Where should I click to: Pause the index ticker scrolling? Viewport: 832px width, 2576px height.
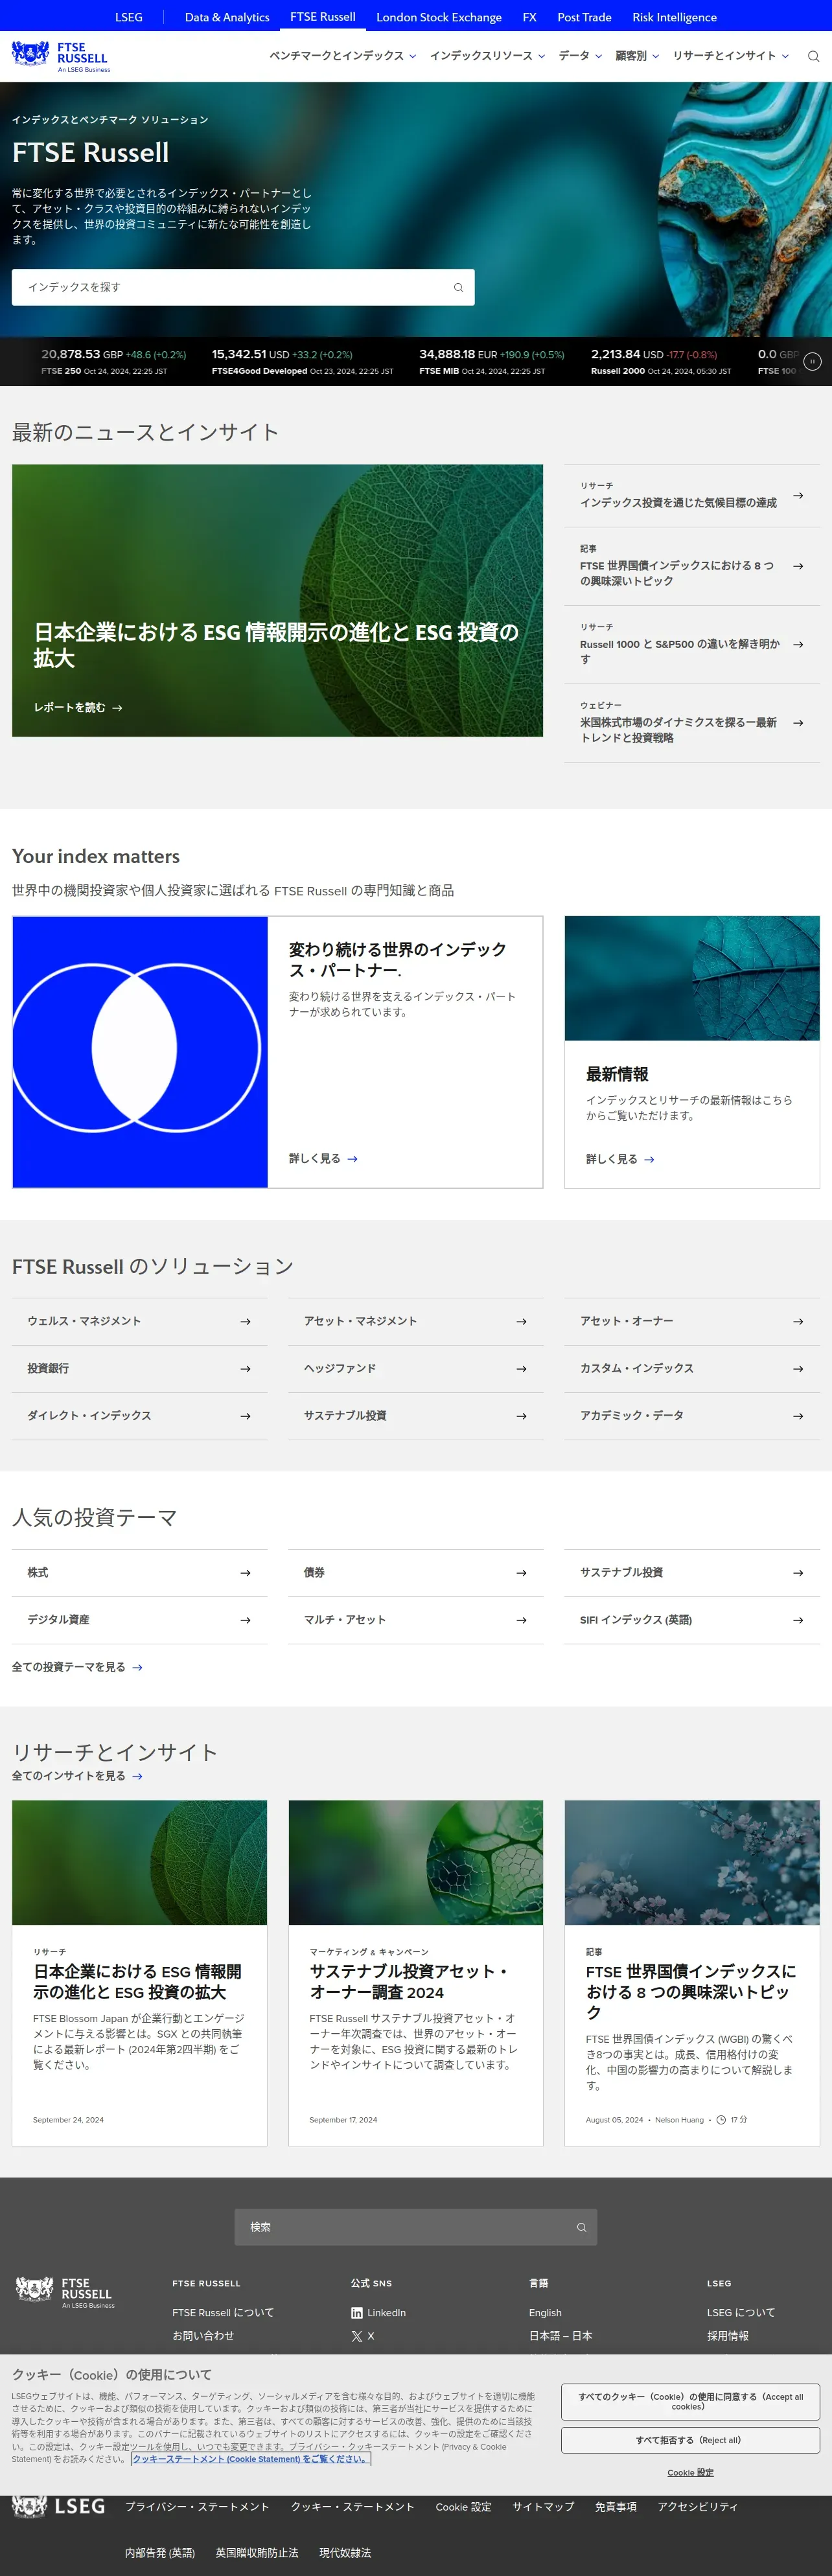coord(812,362)
